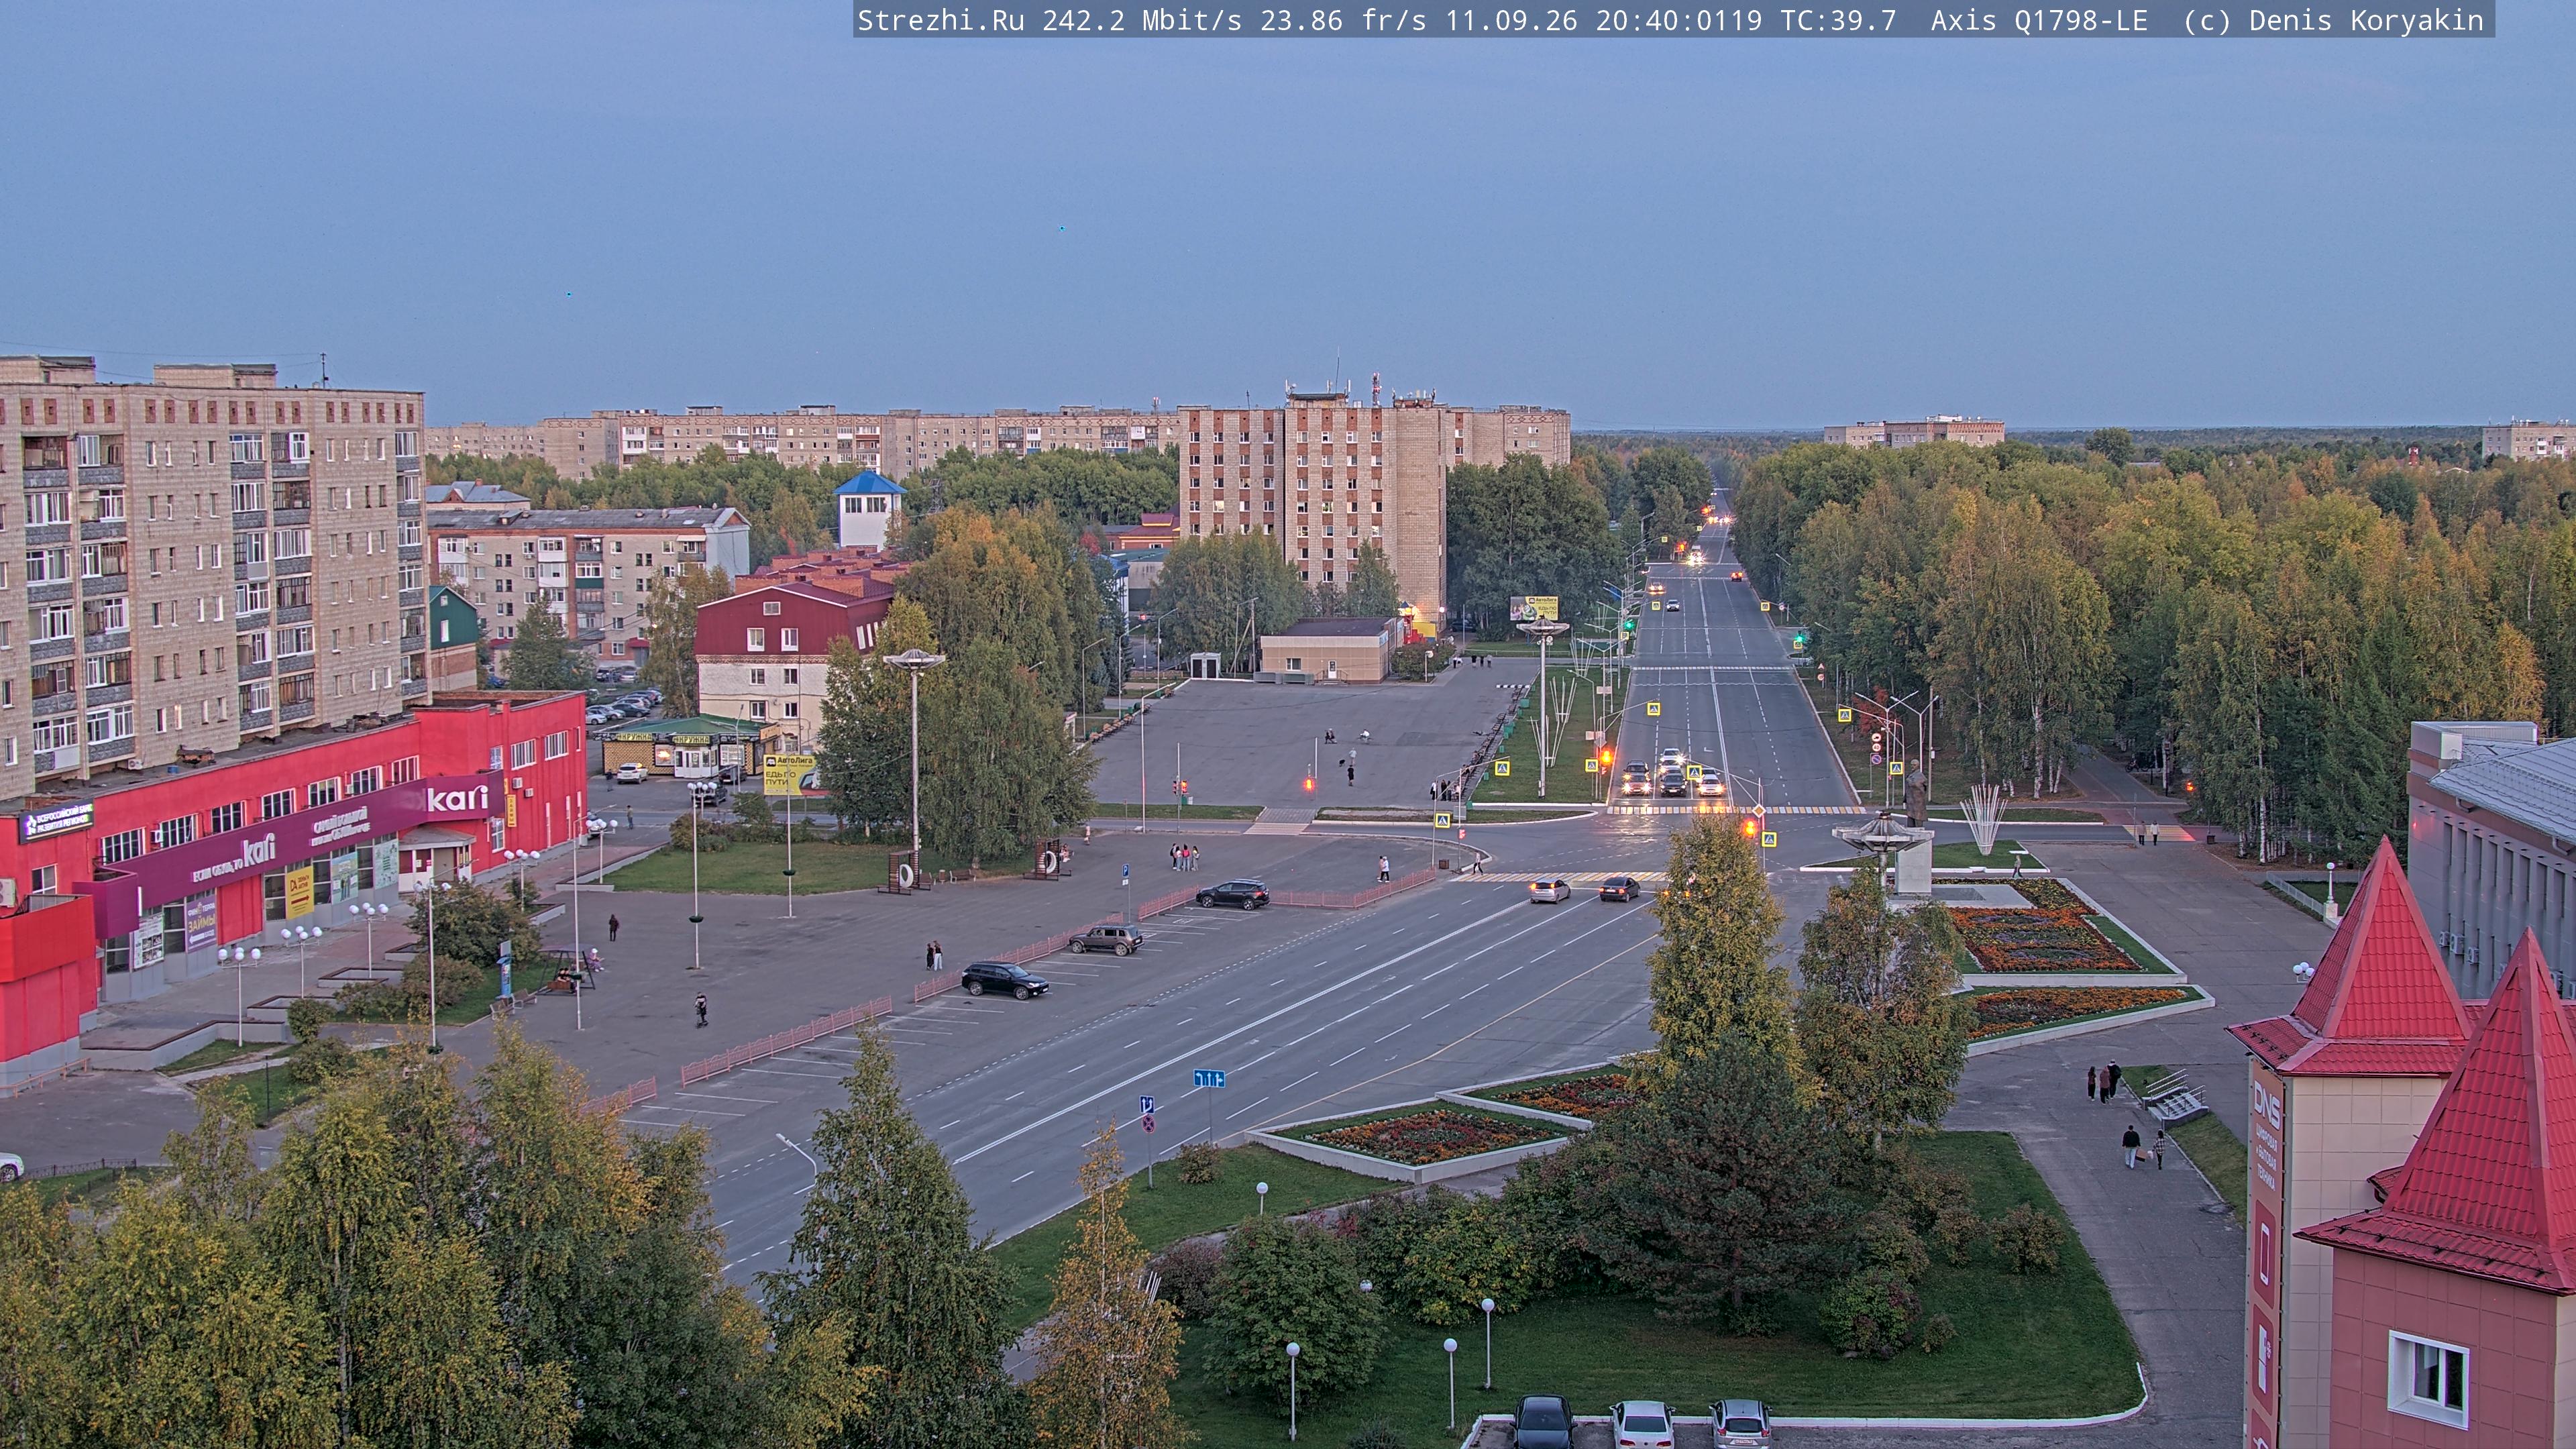This screenshot has height=1449, width=2576.
Task: Click the blue-roofed white tower
Action: coord(869,509)
